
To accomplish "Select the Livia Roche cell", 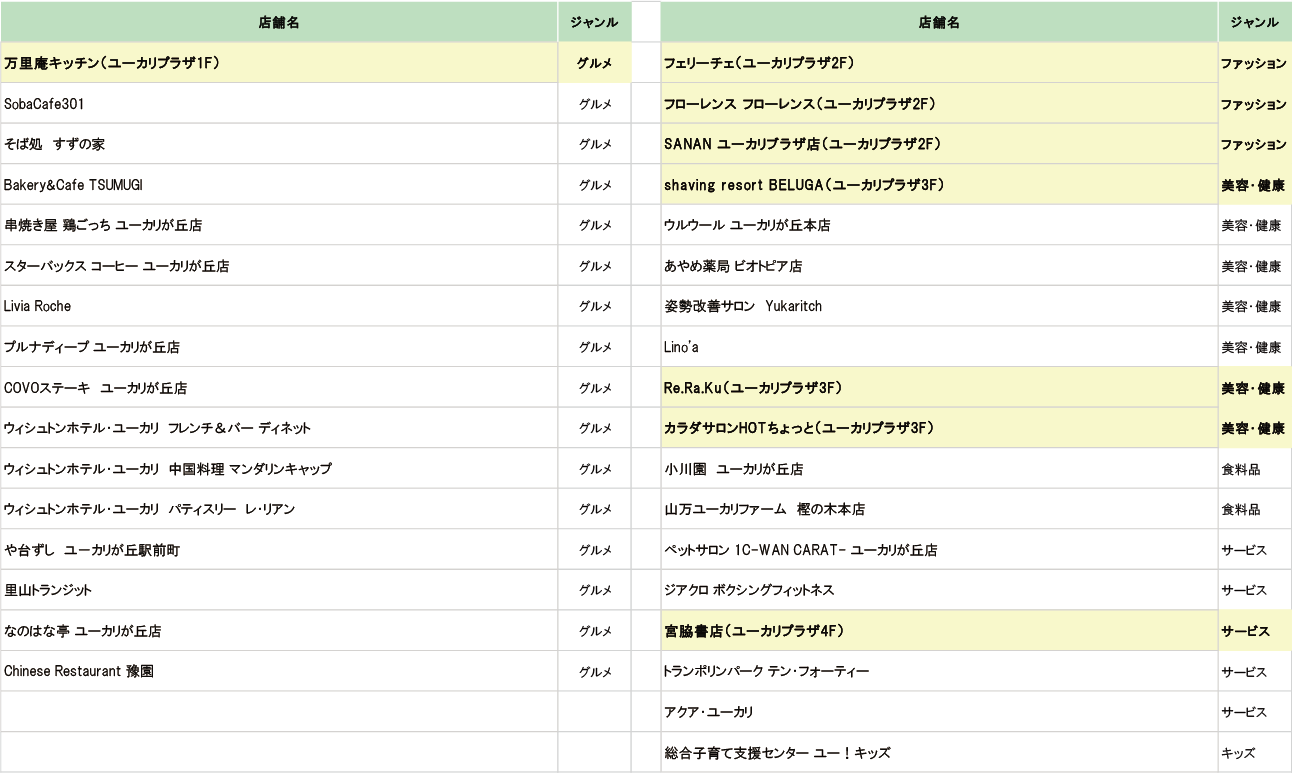I will pos(279,306).
